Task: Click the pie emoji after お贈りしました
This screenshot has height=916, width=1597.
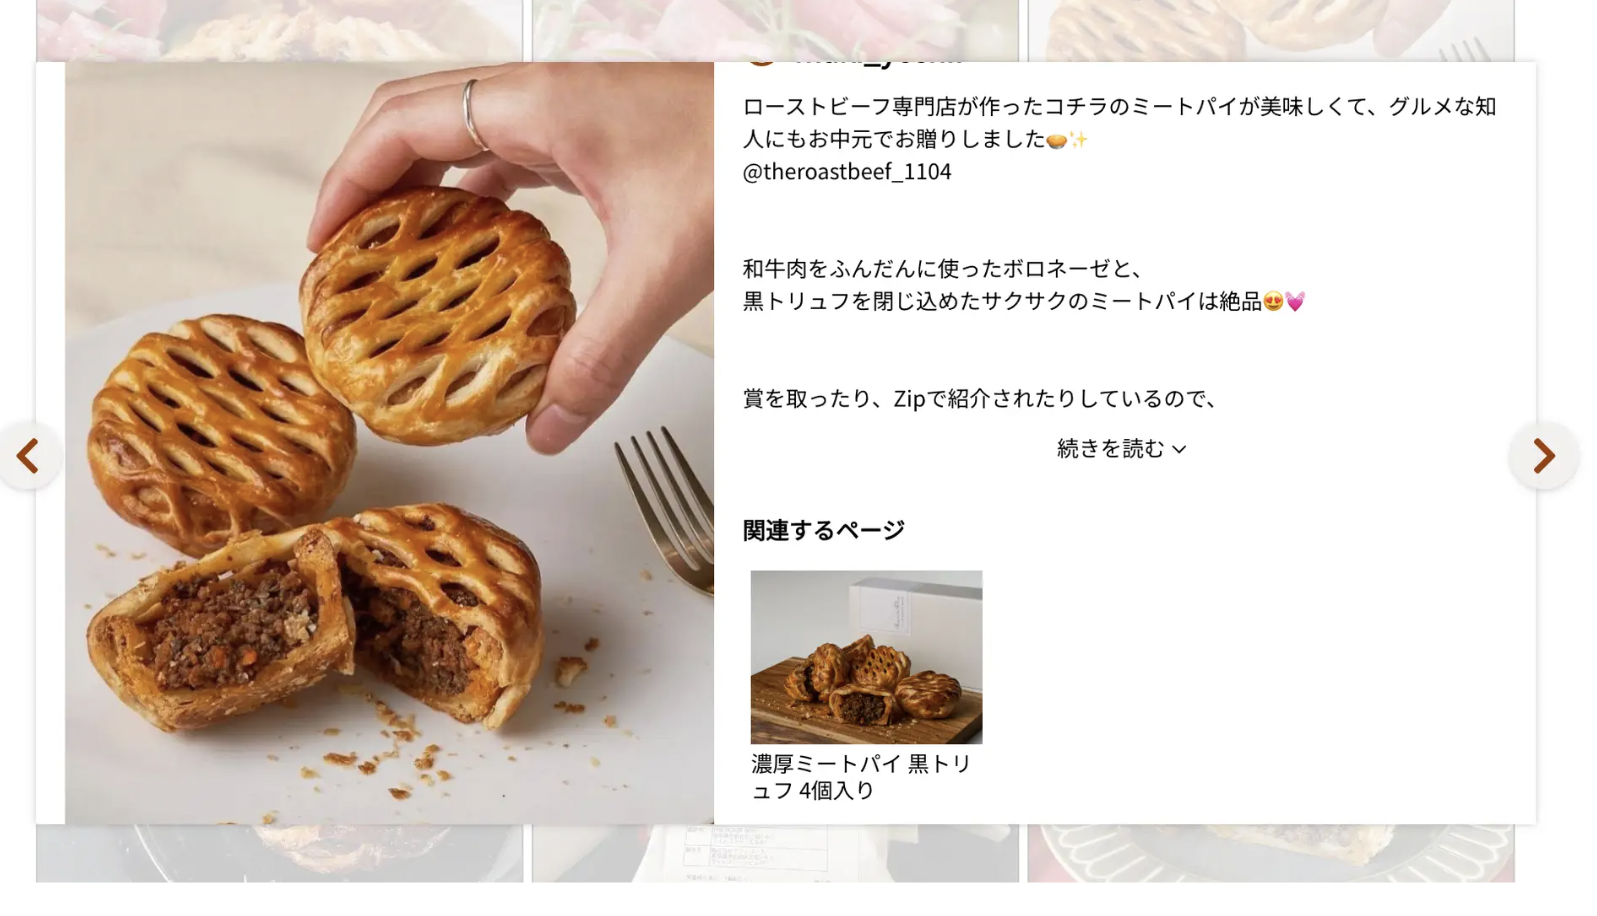Action: pos(1056,140)
